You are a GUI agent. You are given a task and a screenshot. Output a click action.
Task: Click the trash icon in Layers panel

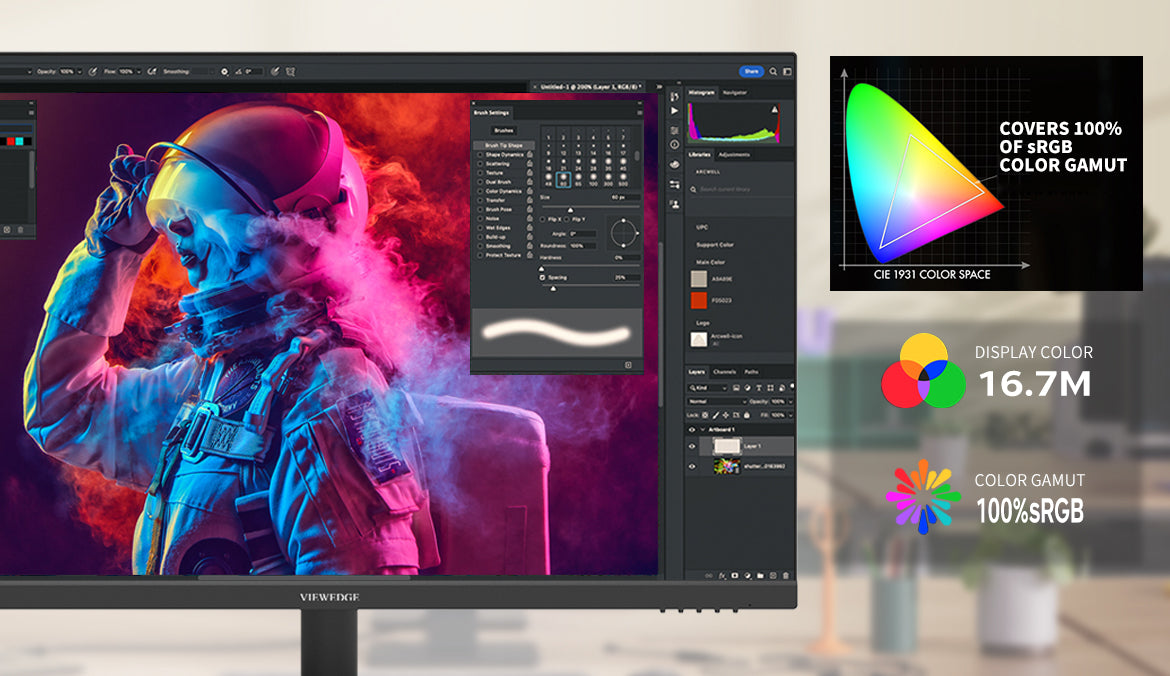point(785,576)
